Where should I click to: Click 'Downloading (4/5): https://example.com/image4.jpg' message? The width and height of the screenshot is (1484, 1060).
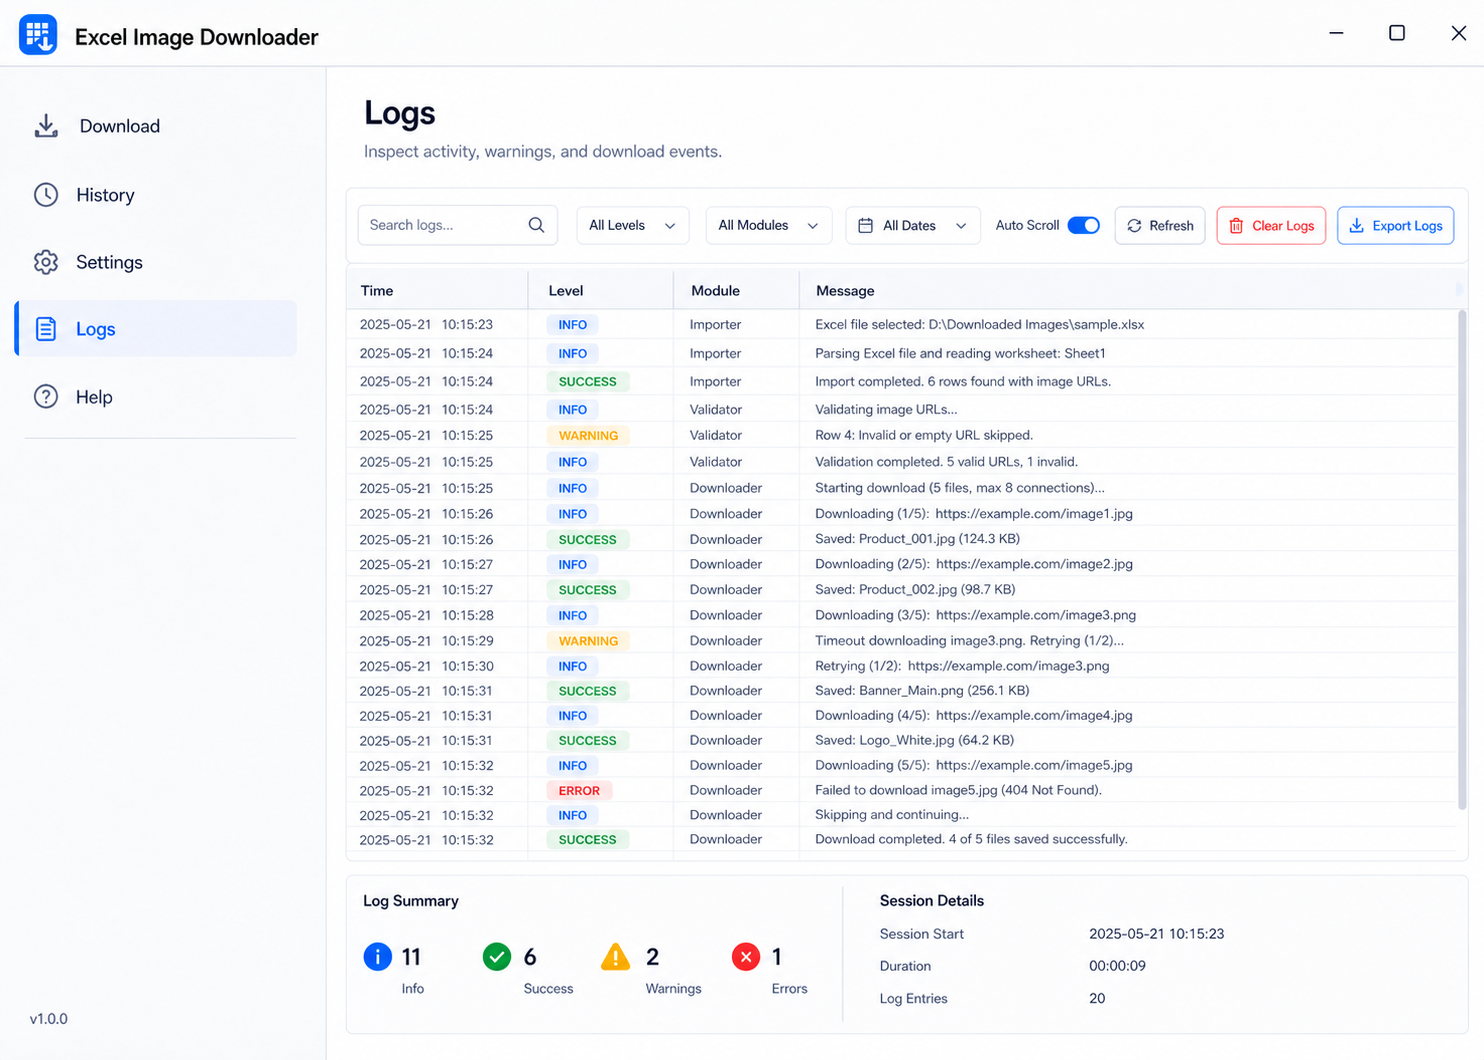[974, 715]
